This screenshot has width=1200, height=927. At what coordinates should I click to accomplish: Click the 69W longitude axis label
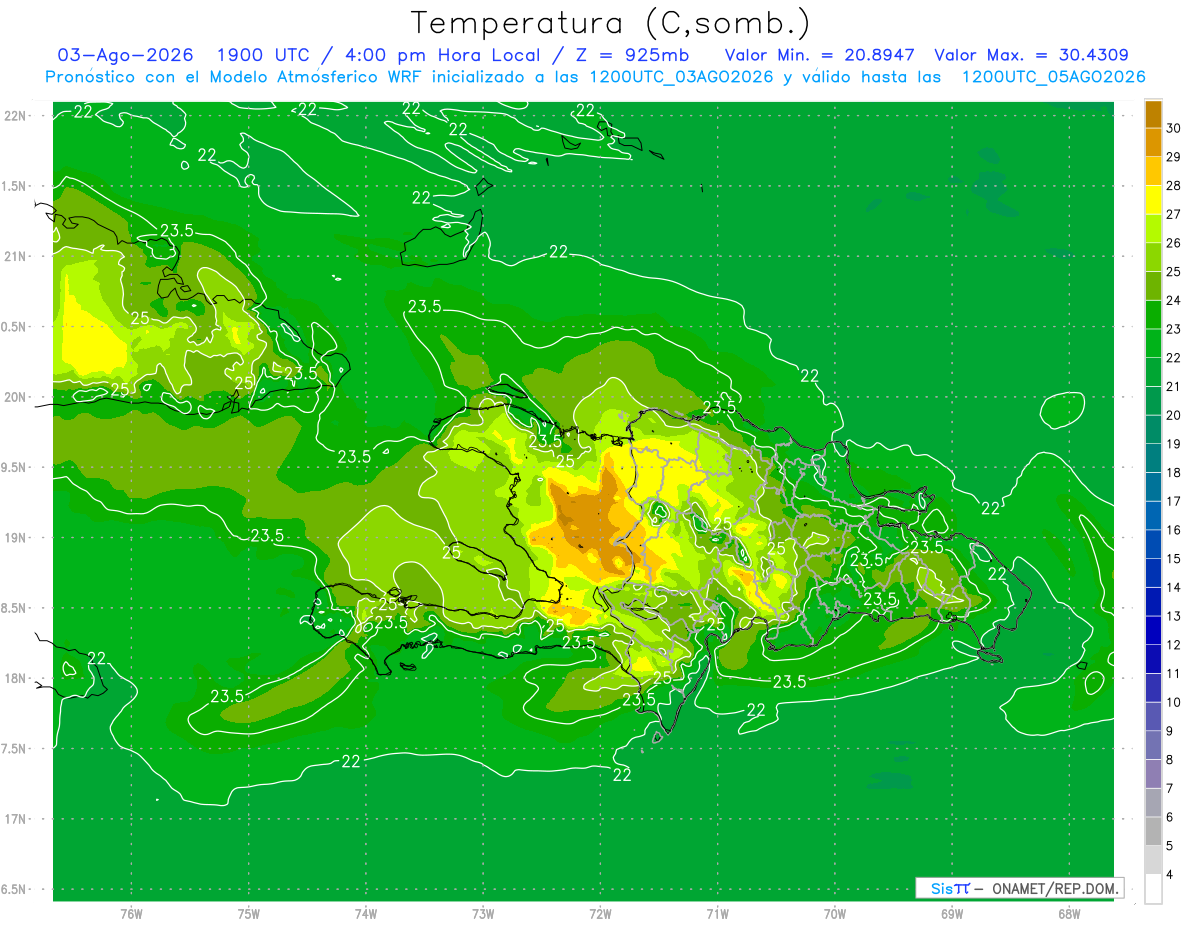[x=951, y=913]
